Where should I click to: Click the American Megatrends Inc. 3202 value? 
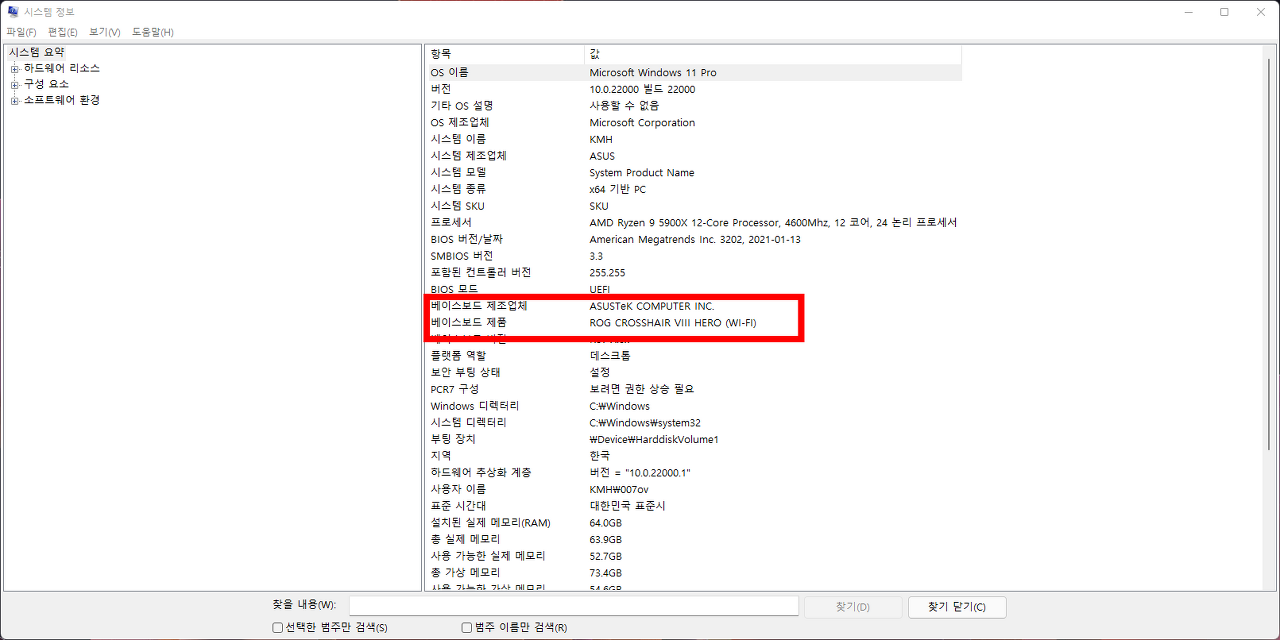pyautogui.click(x=695, y=239)
